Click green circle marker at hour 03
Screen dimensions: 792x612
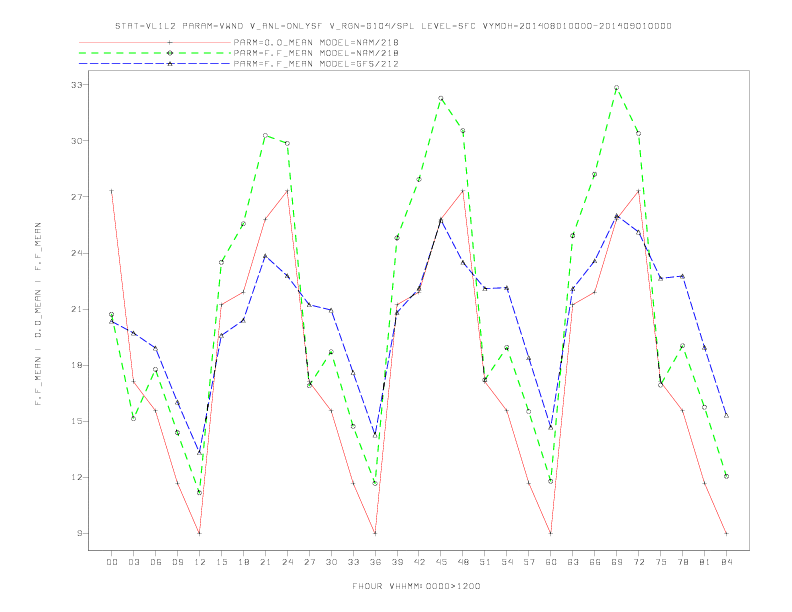133,419
